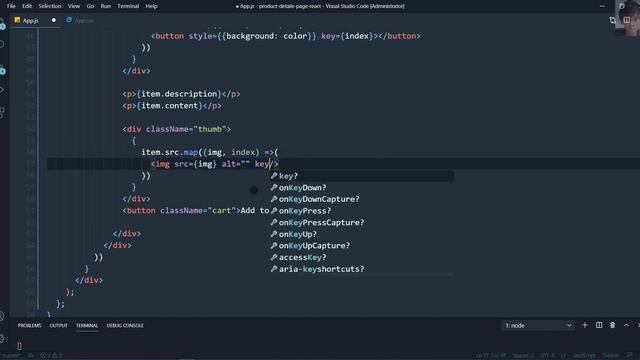Open the Edit menu
The height and width of the screenshot is (360, 640).
[27, 6]
